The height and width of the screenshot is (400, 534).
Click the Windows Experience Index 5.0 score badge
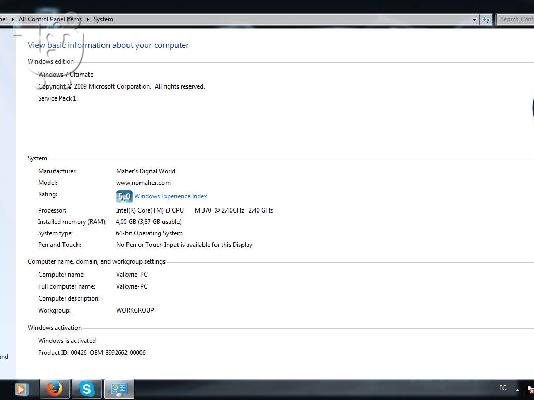124,196
